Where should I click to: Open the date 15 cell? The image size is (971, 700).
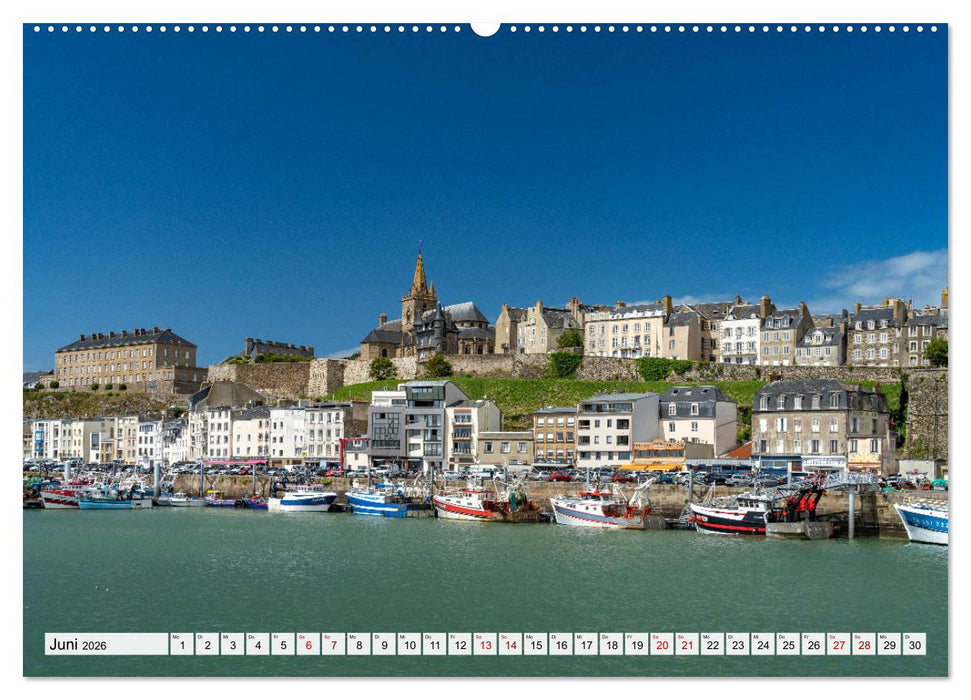[x=535, y=646]
